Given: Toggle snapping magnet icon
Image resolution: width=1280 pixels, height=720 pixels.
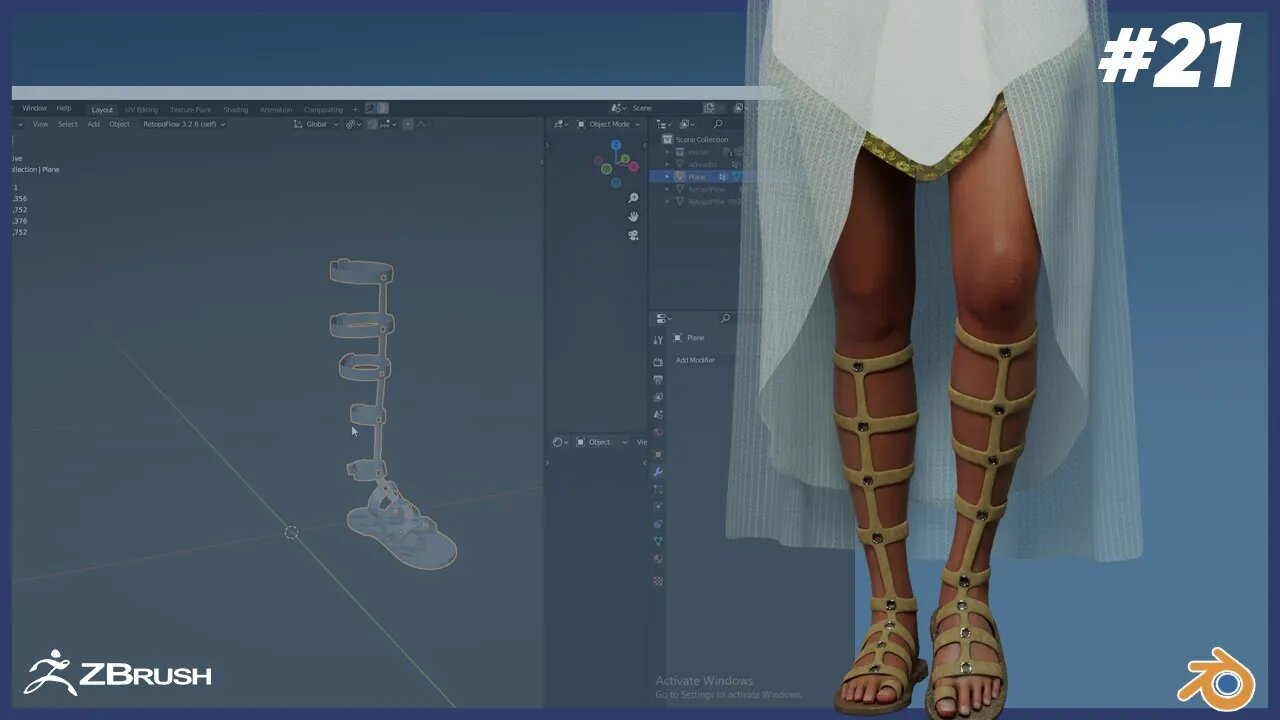Looking at the screenshot, I should point(372,124).
